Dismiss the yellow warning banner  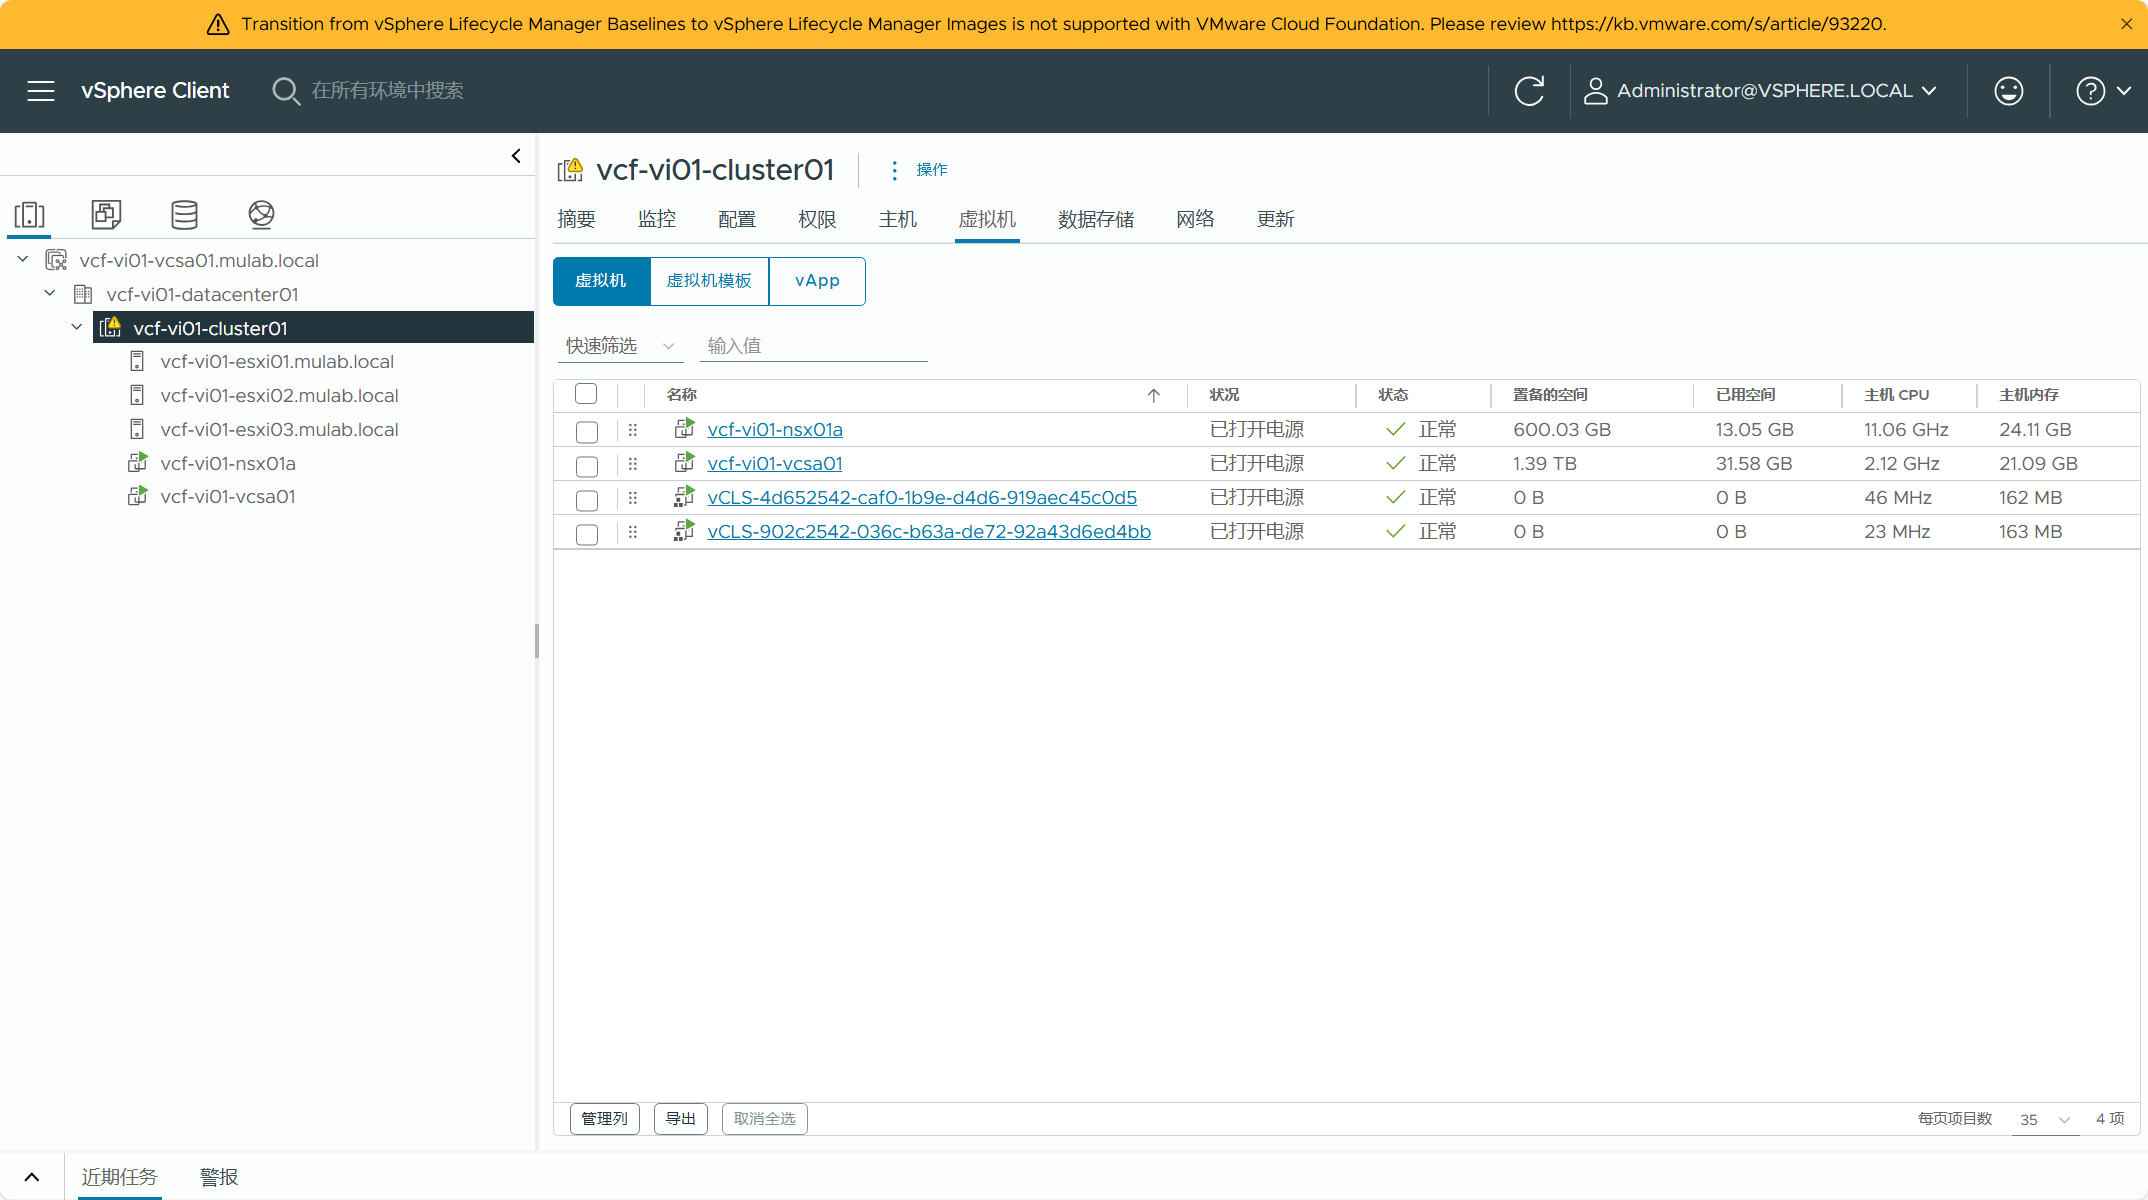pos(2126,24)
